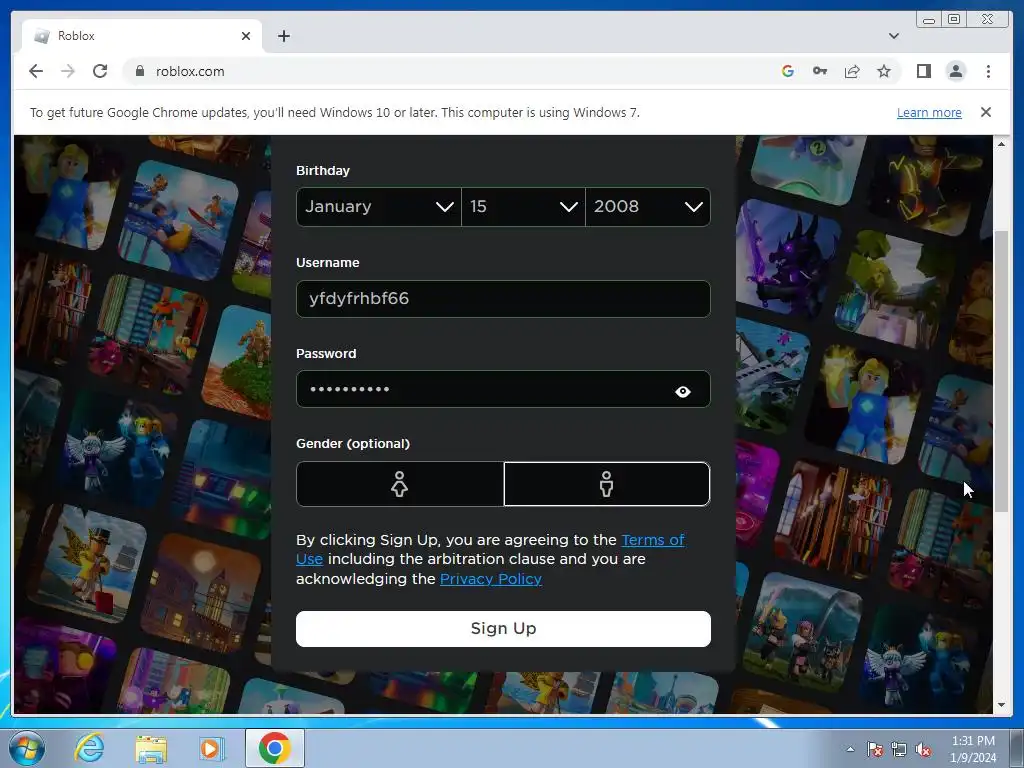View site information padlock icon
The image size is (1024, 768).
[x=139, y=71]
